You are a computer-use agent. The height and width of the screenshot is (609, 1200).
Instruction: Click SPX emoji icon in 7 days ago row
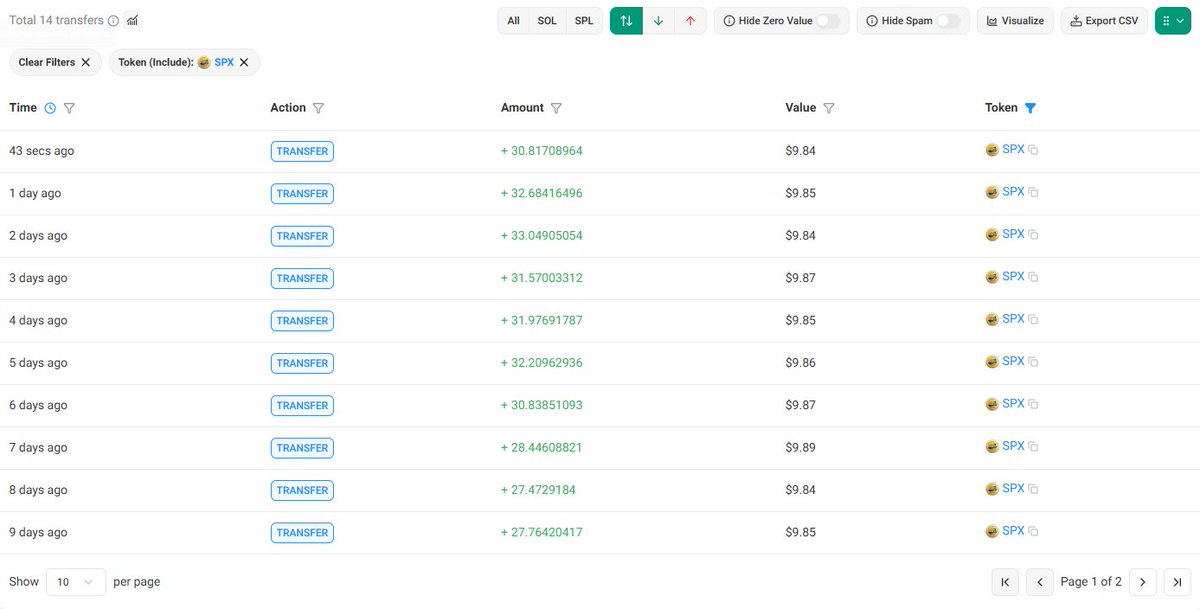992,447
